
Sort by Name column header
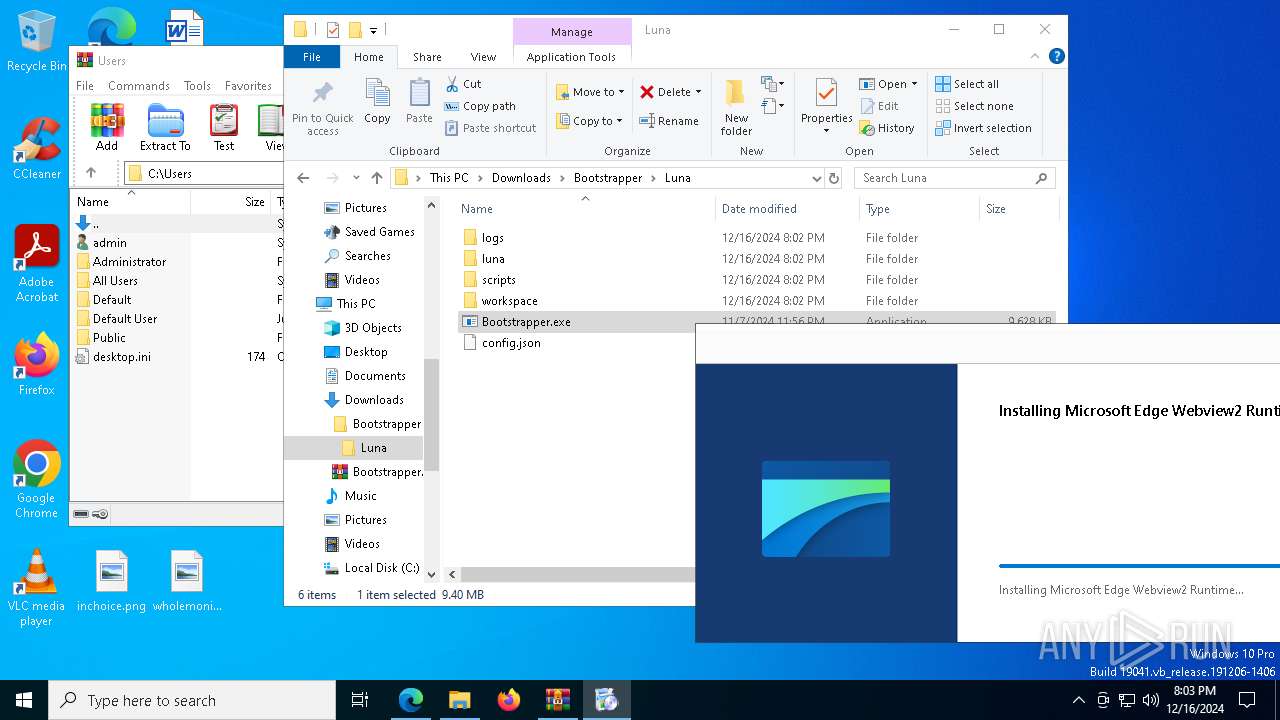coord(477,209)
